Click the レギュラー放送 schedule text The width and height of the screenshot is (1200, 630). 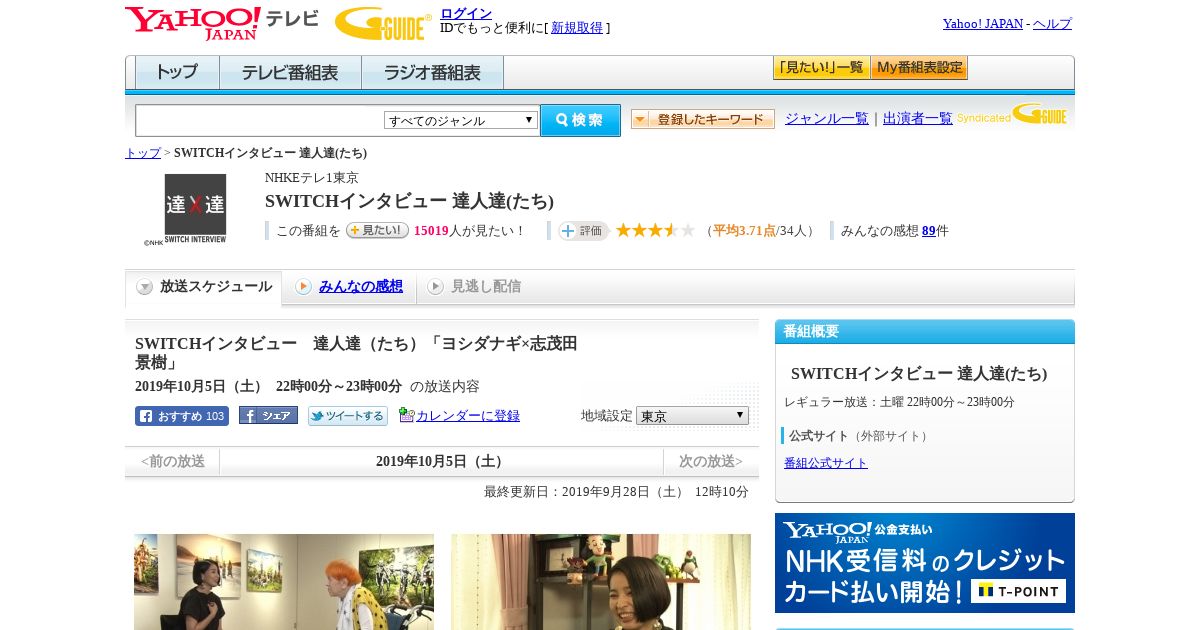[899, 402]
